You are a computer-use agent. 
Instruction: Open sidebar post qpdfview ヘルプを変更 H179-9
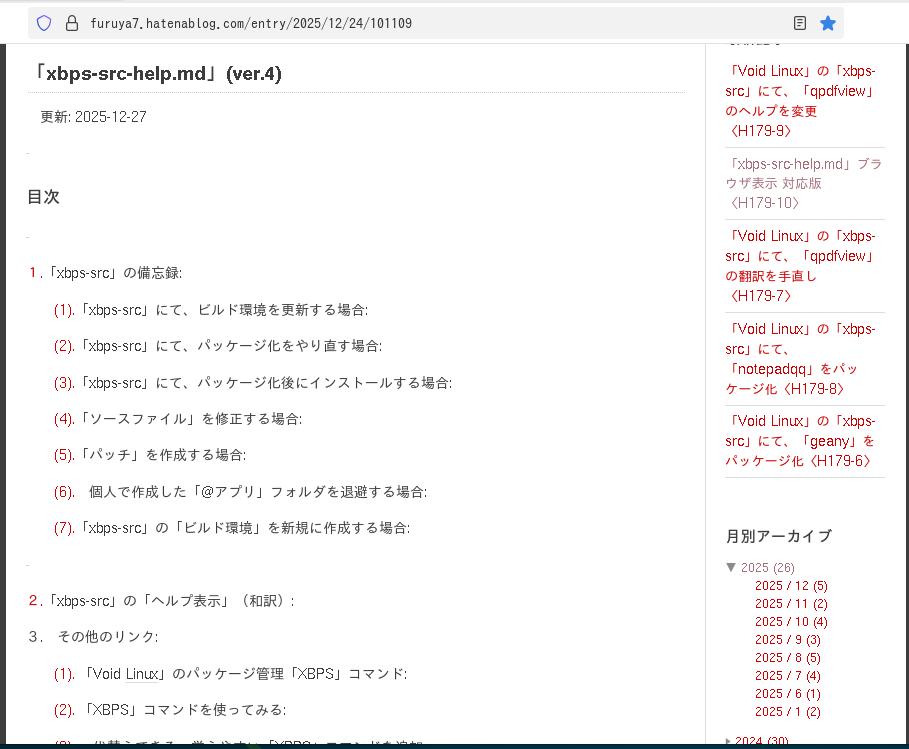point(801,101)
